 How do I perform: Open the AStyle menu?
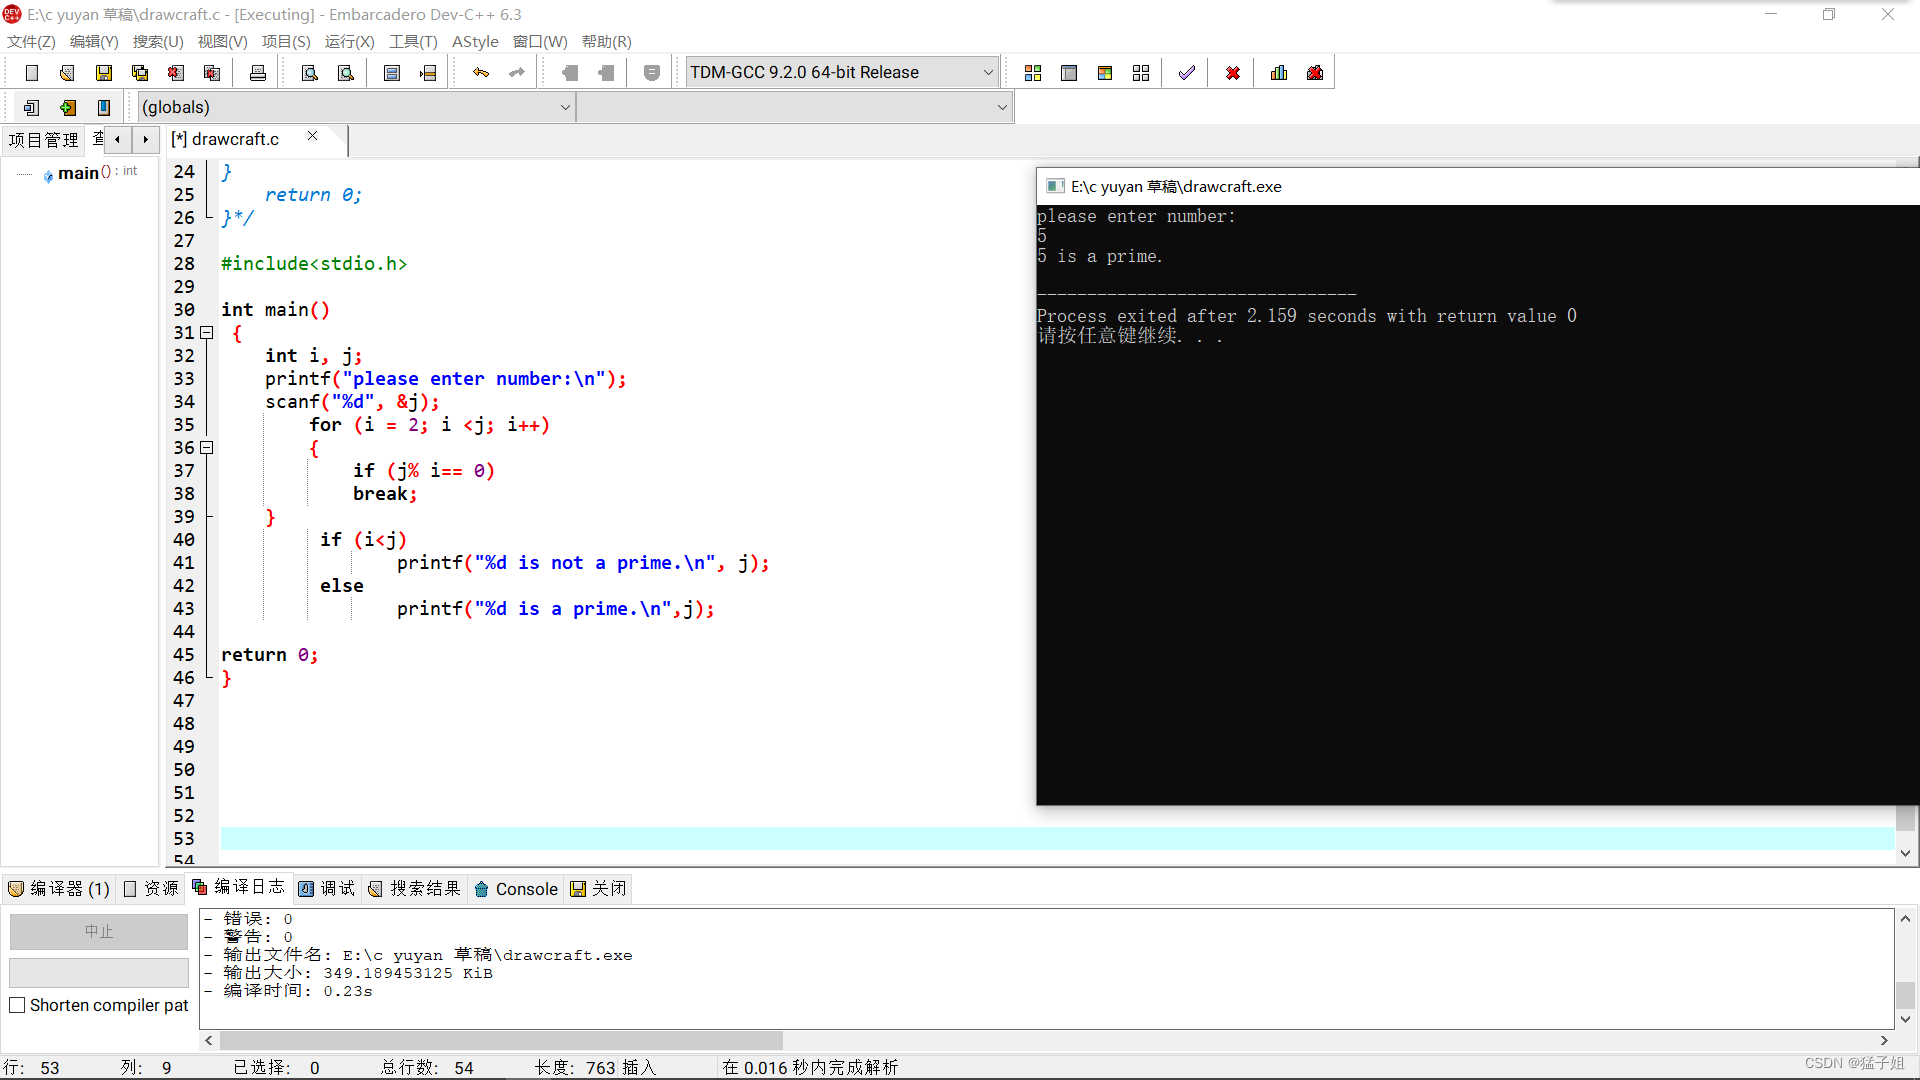tap(475, 42)
